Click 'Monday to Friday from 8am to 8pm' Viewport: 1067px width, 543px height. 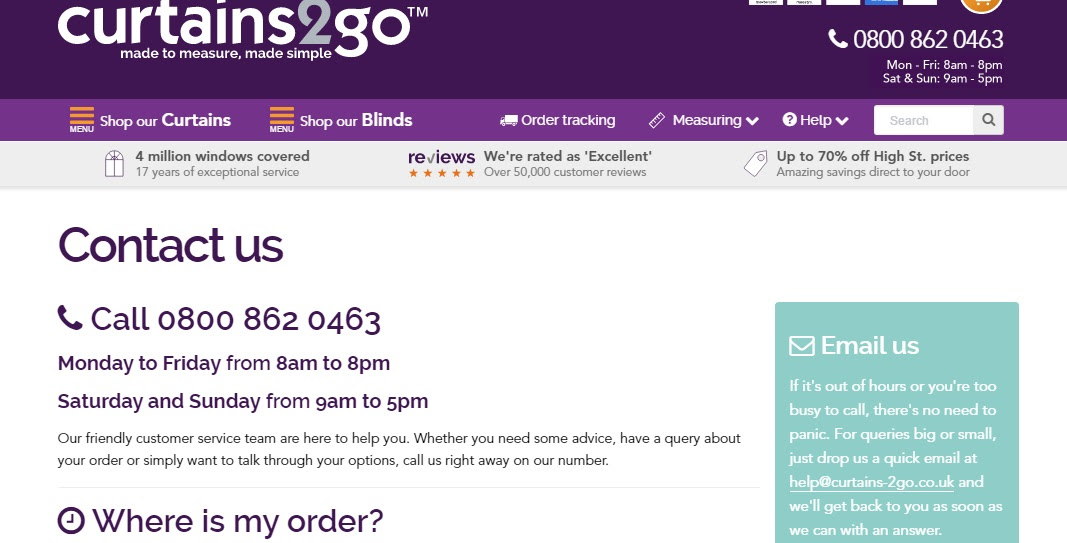224,363
